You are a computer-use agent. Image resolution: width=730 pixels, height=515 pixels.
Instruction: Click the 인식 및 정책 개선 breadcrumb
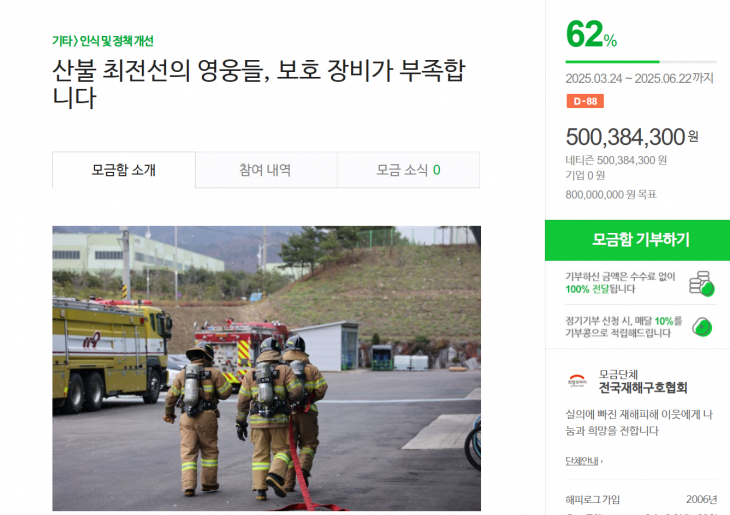point(116,41)
